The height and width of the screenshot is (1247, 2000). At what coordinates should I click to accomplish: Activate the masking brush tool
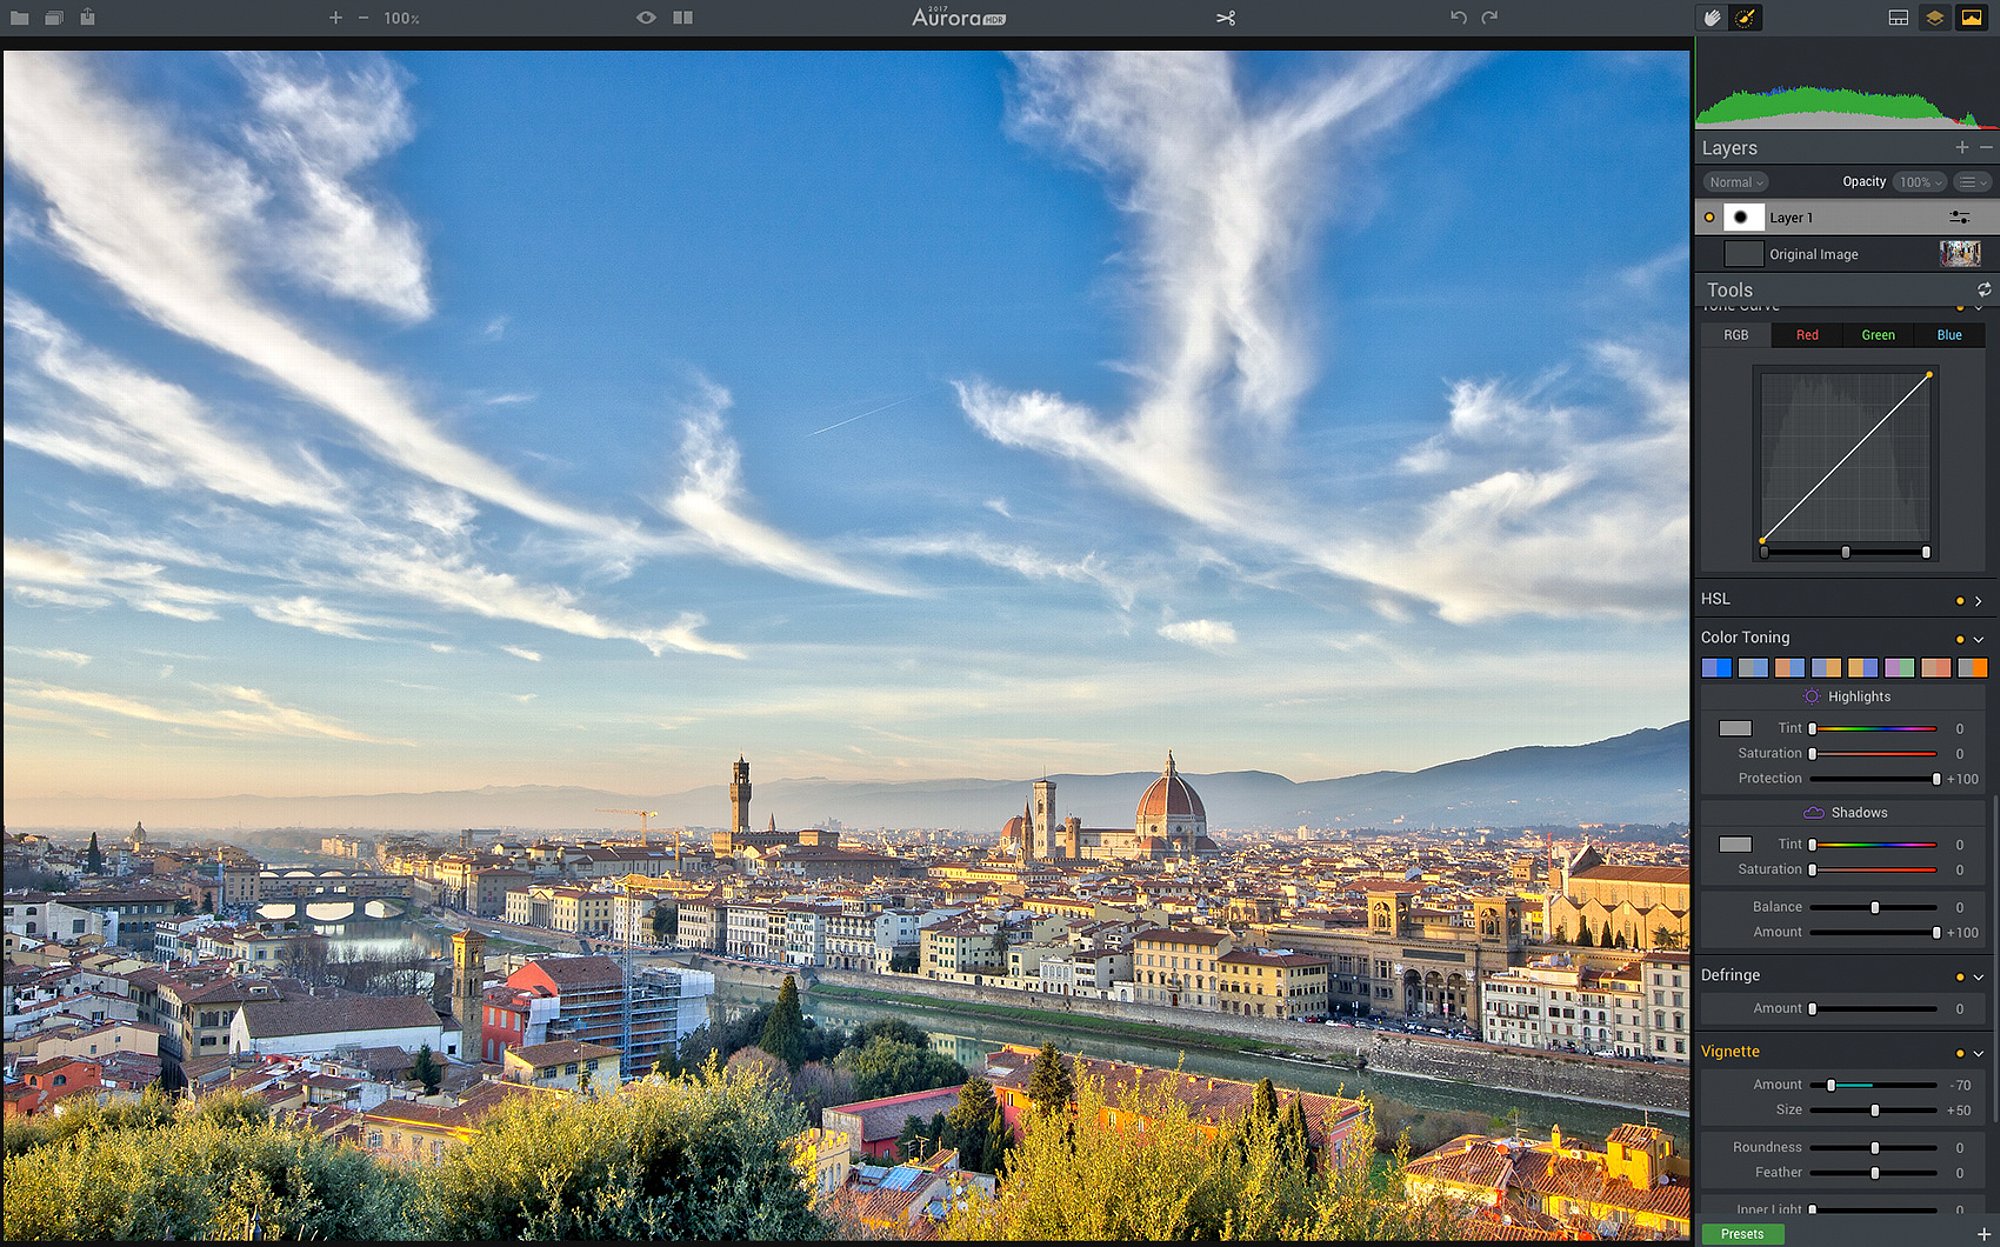tap(1745, 18)
